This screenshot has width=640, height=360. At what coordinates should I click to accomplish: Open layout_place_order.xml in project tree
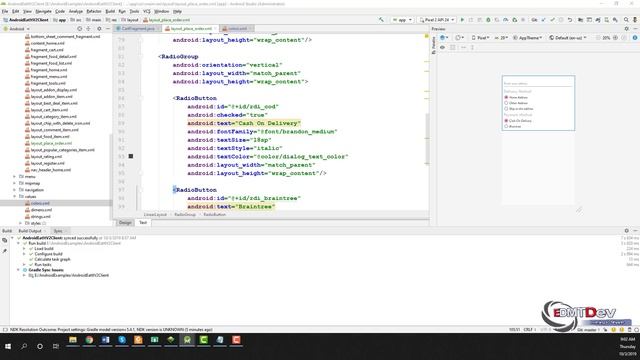pyautogui.click(x=51, y=143)
